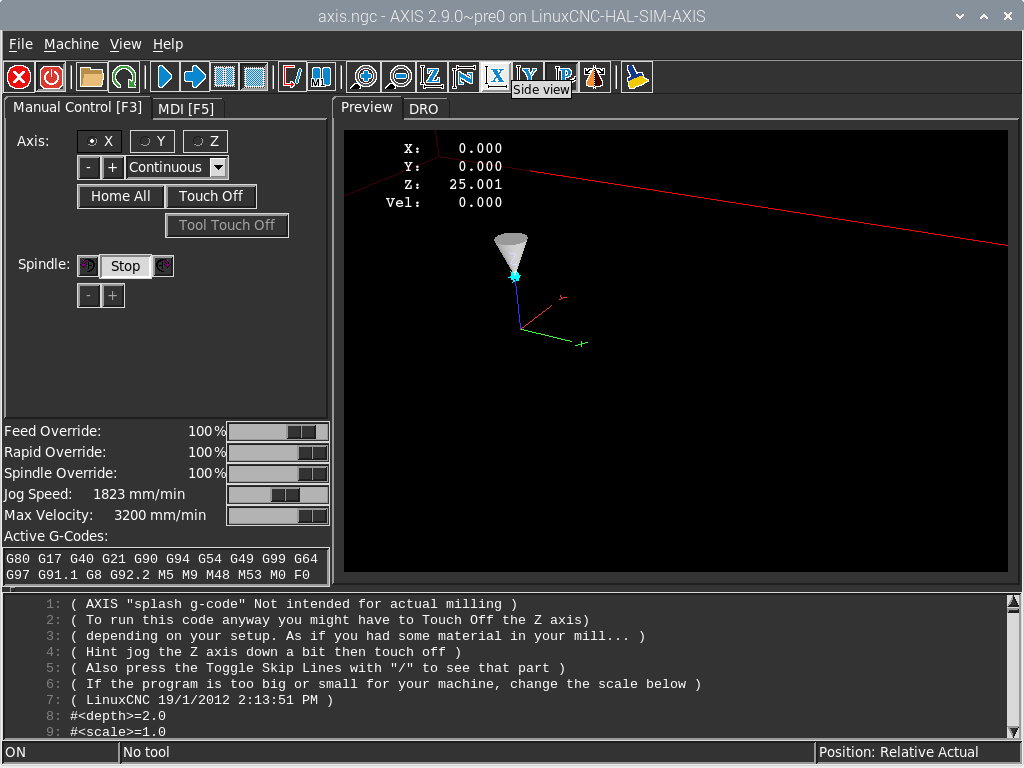Click the tool cone in preview
This screenshot has height=768, width=1024.
coord(511,253)
